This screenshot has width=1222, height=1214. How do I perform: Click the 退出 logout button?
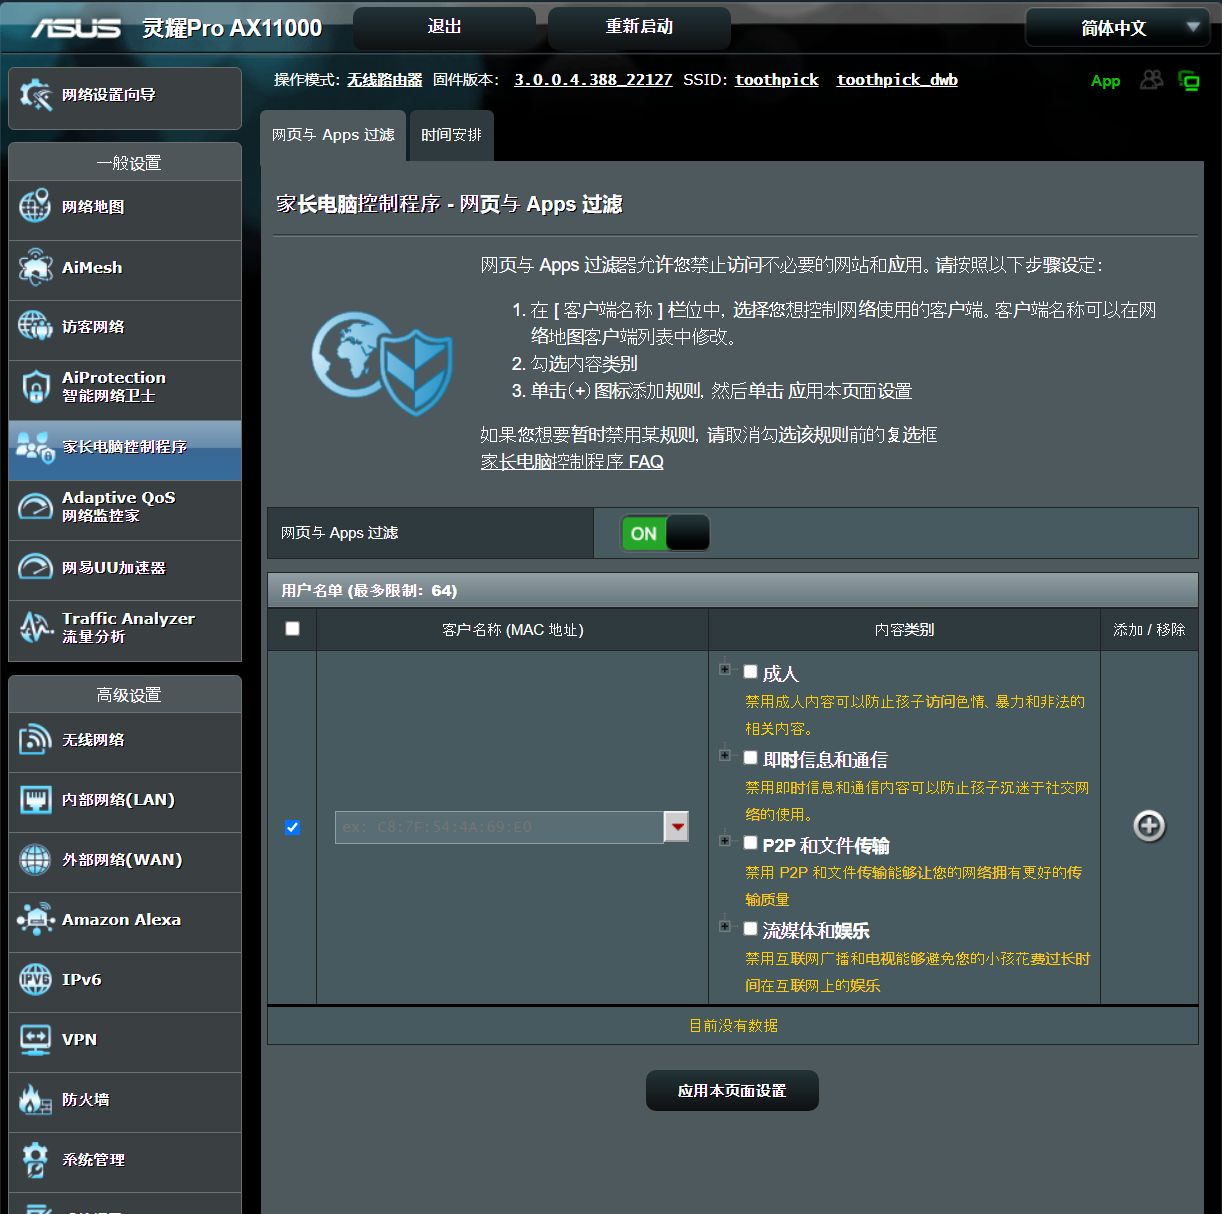[x=444, y=27]
